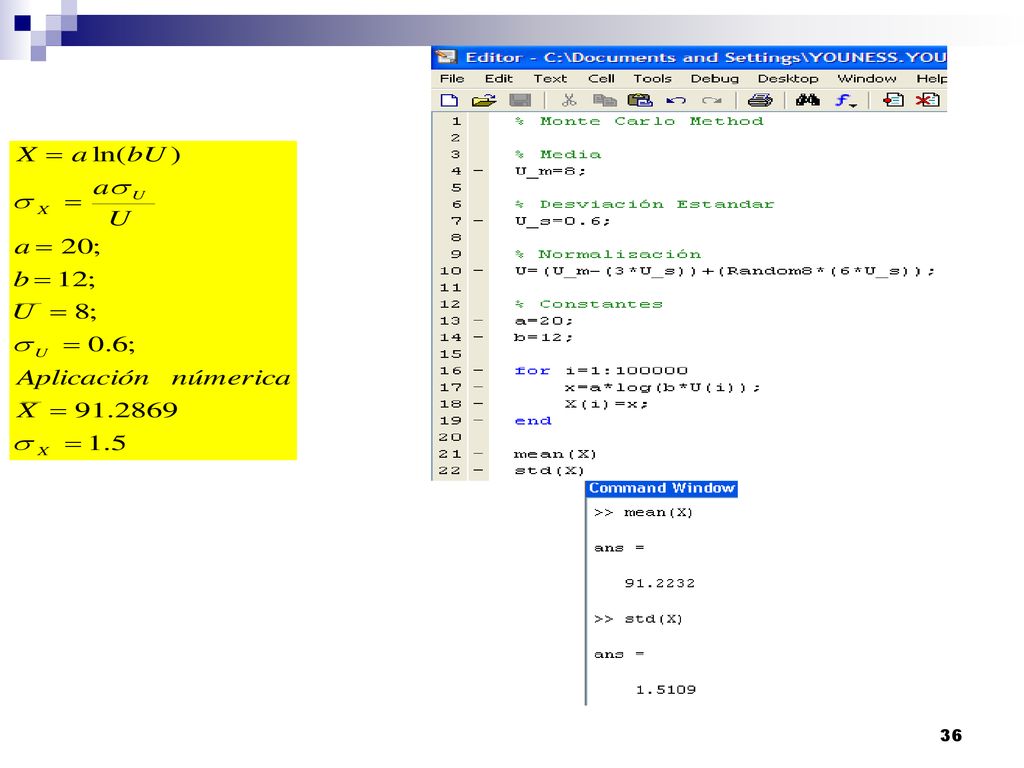Click breakpoint dash on line 16
Viewport: 1024px width, 768px height.
pos(478,371)
